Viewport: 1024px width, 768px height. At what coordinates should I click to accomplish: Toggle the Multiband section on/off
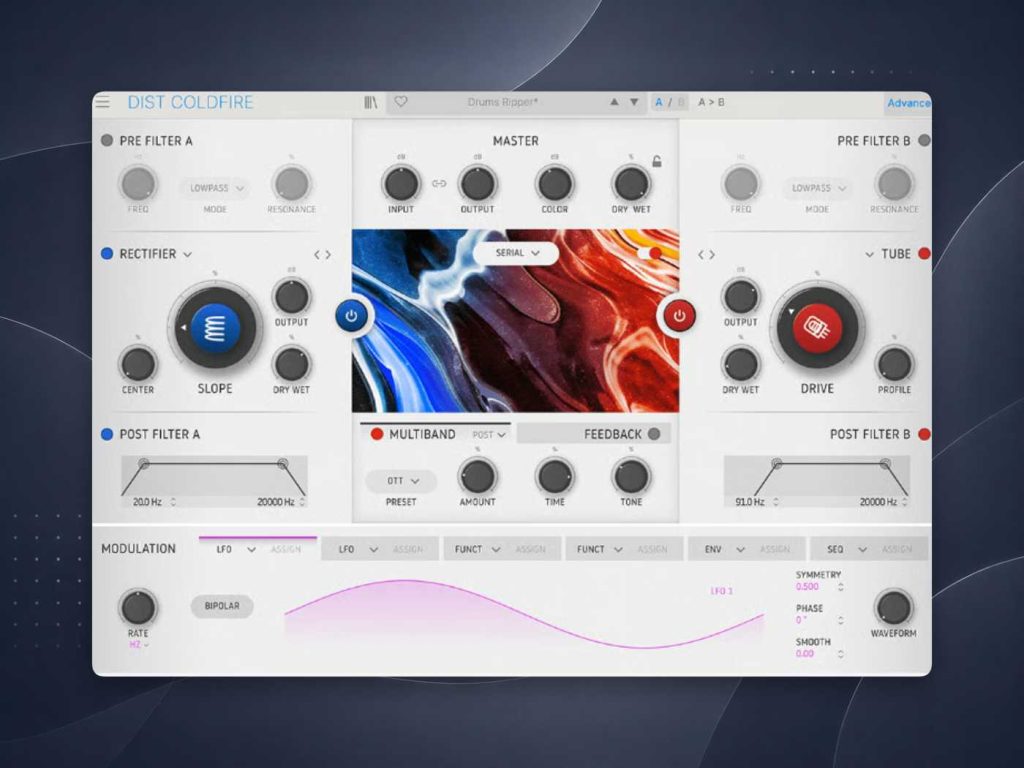[377, 434]
